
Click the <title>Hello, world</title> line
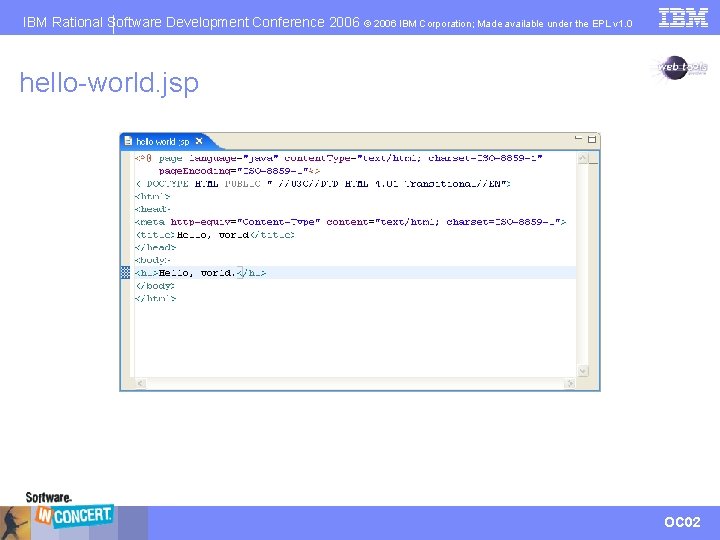215,235
